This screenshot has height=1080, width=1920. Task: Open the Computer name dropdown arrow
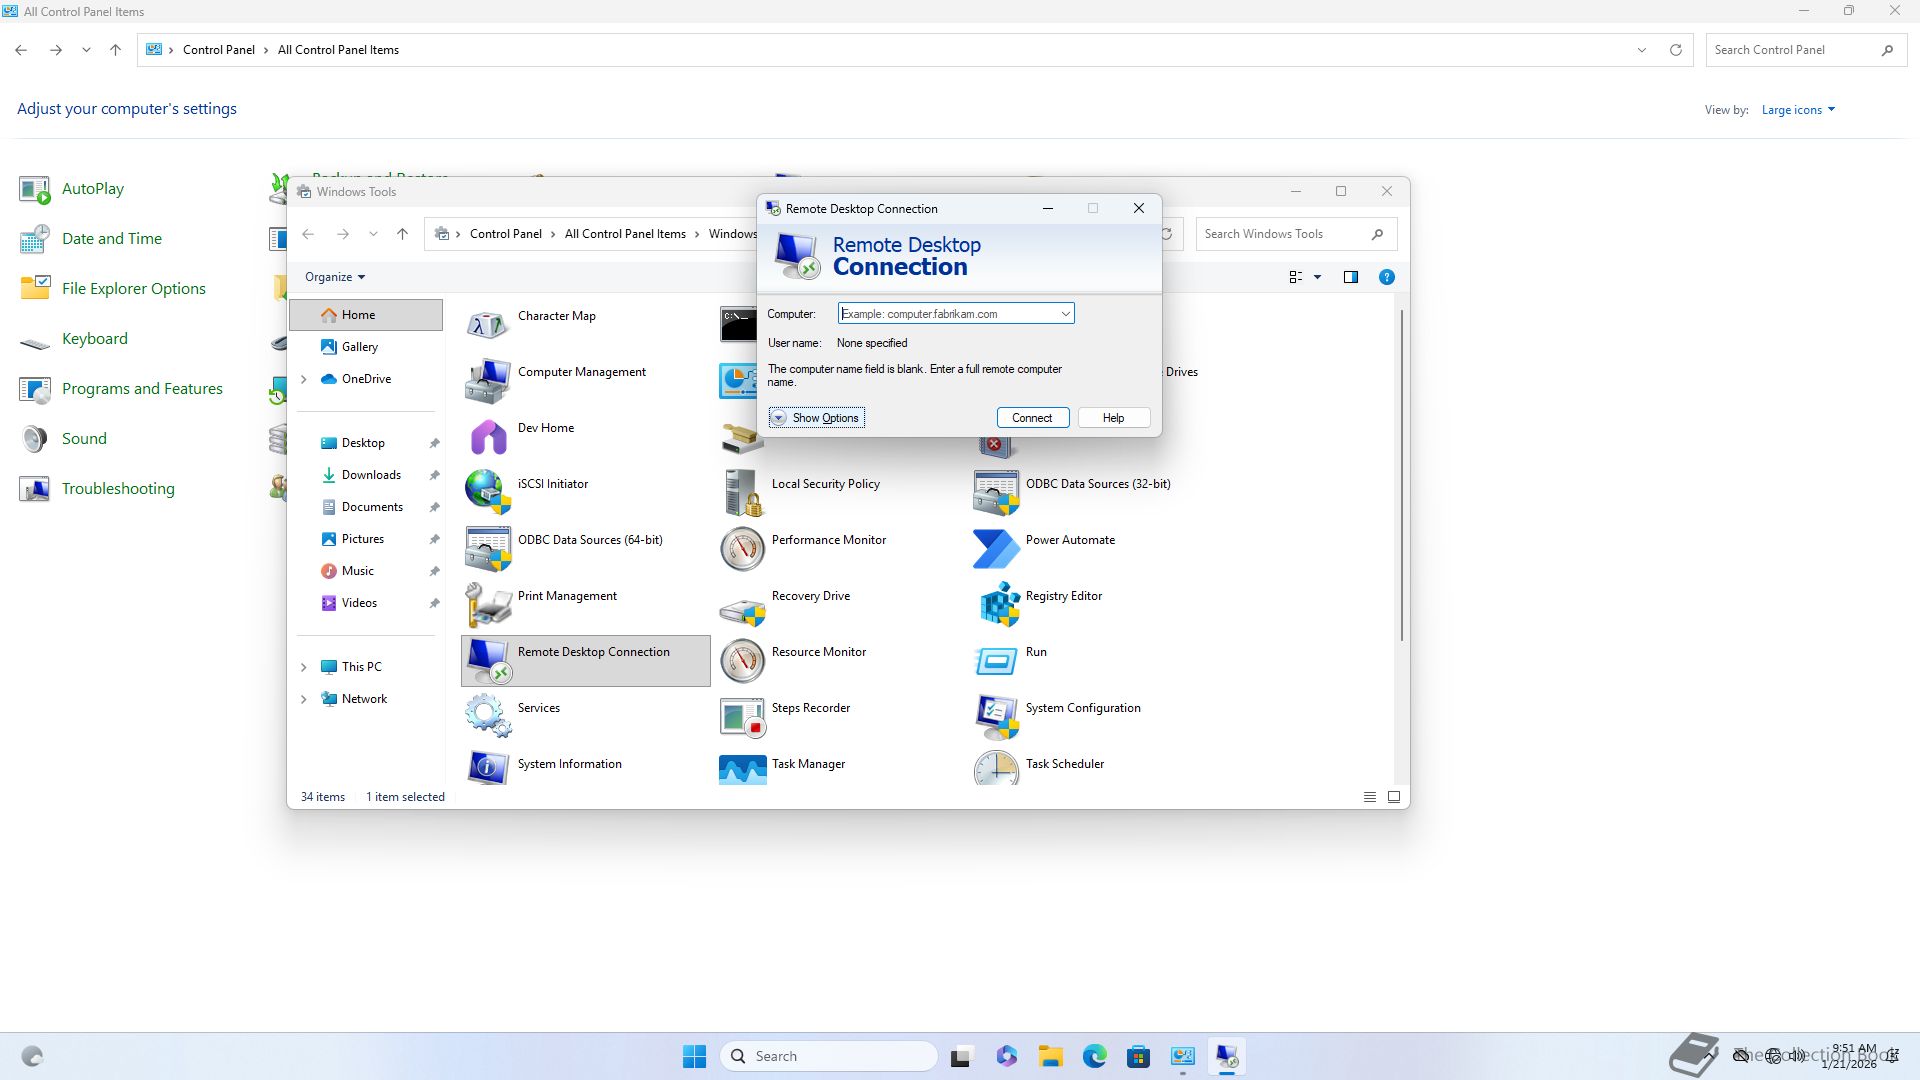point(1065,314)
